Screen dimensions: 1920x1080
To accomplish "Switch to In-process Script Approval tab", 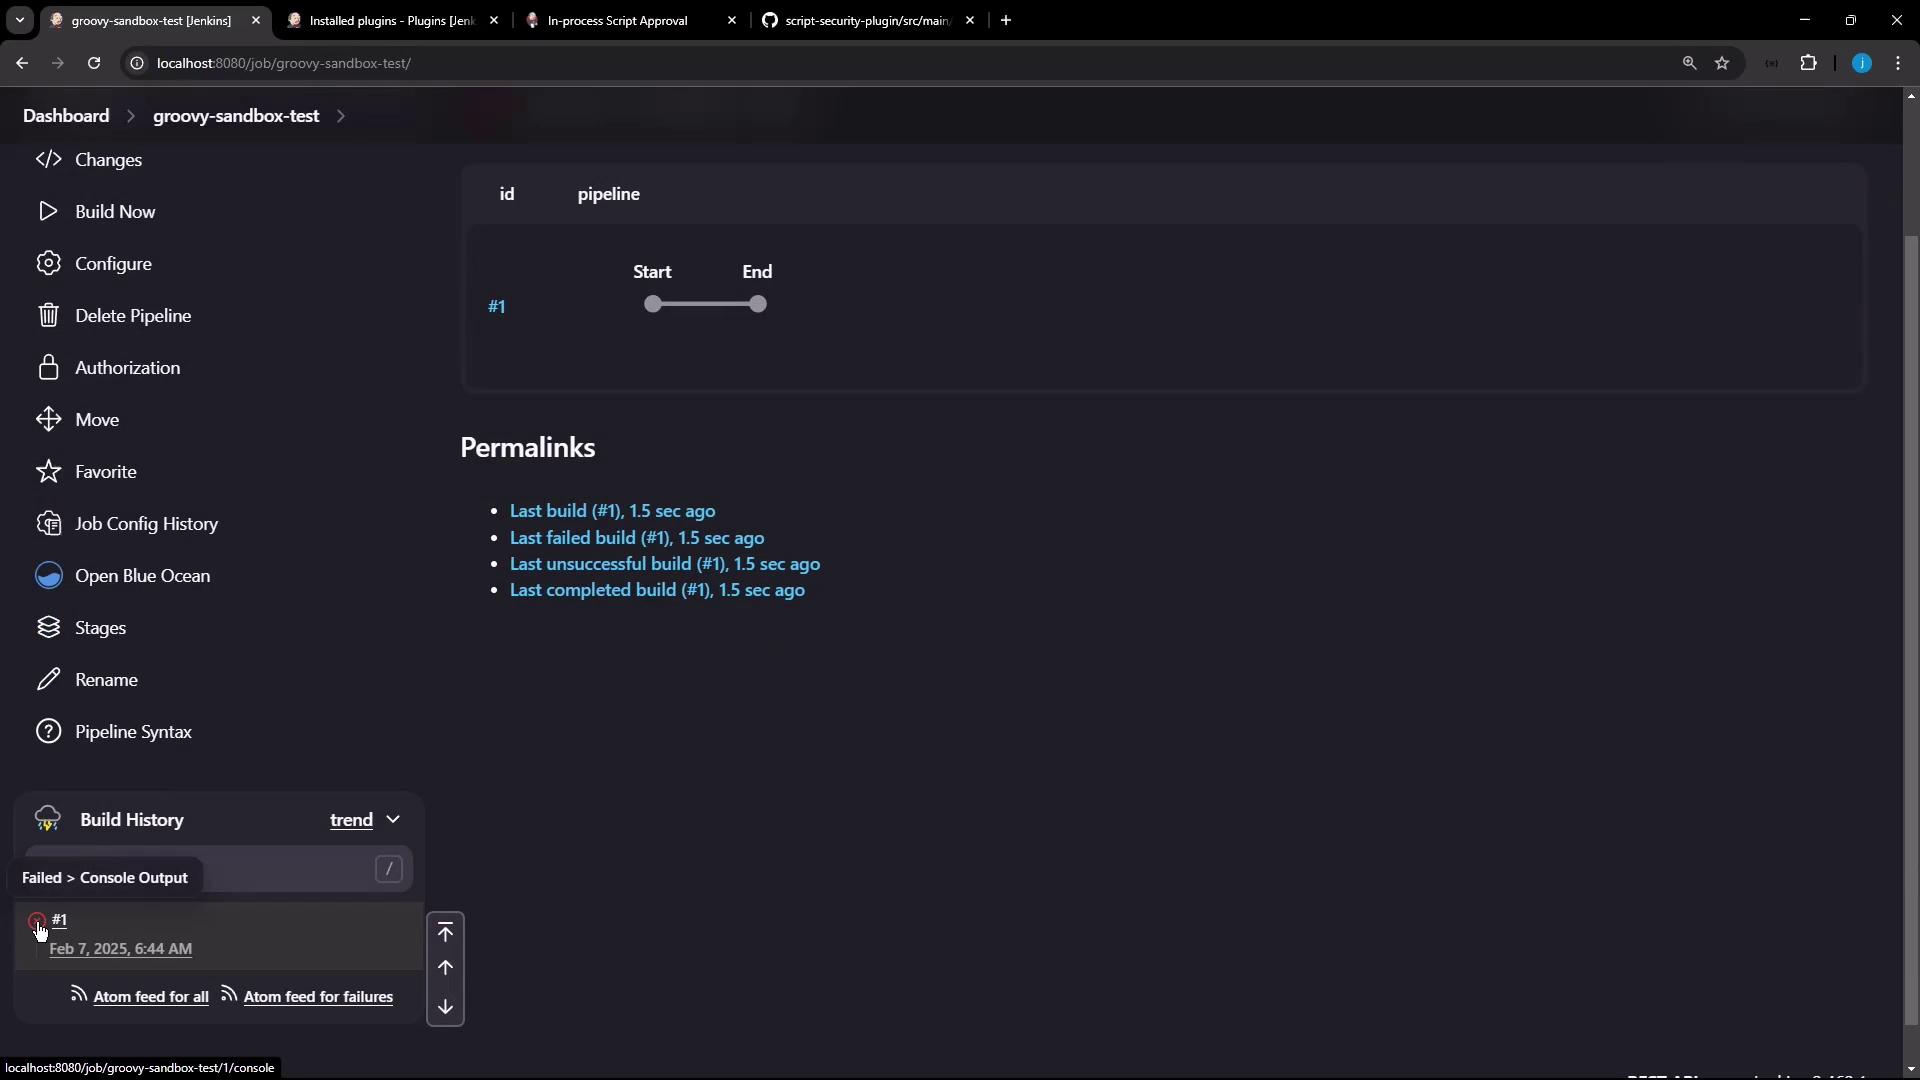I will 617,20.
